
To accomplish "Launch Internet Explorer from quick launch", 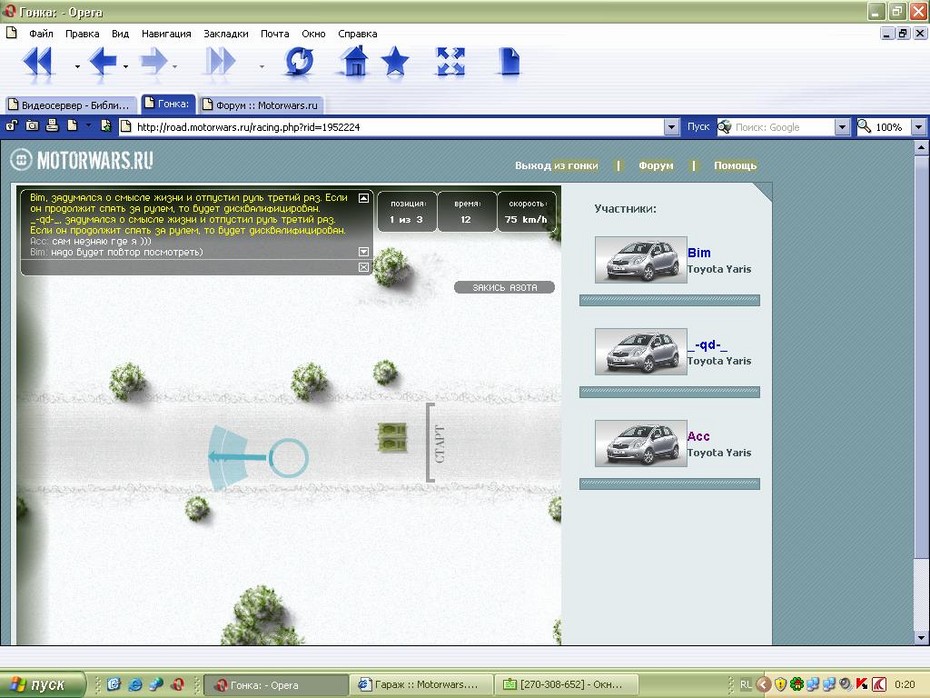I will 135,684.
